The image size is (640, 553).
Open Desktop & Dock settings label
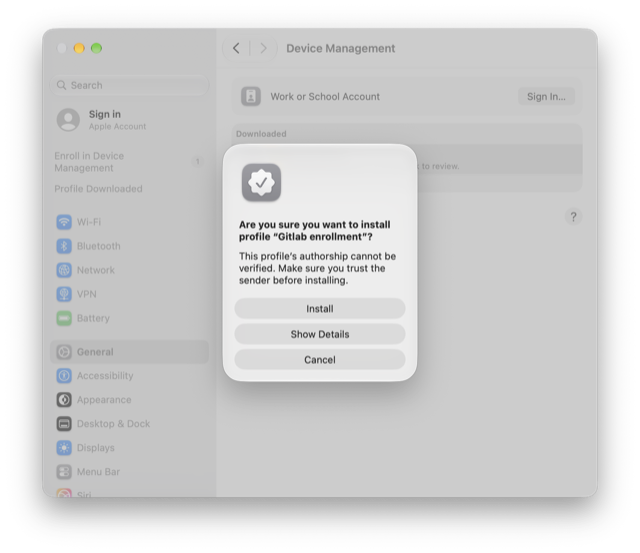(113, 424)
